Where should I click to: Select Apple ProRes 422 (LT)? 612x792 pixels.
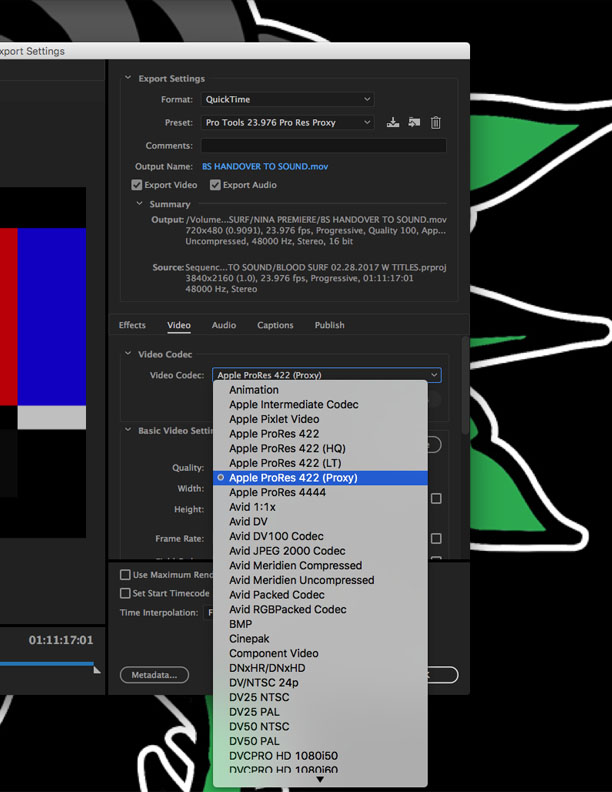click(x=320, y=463)
